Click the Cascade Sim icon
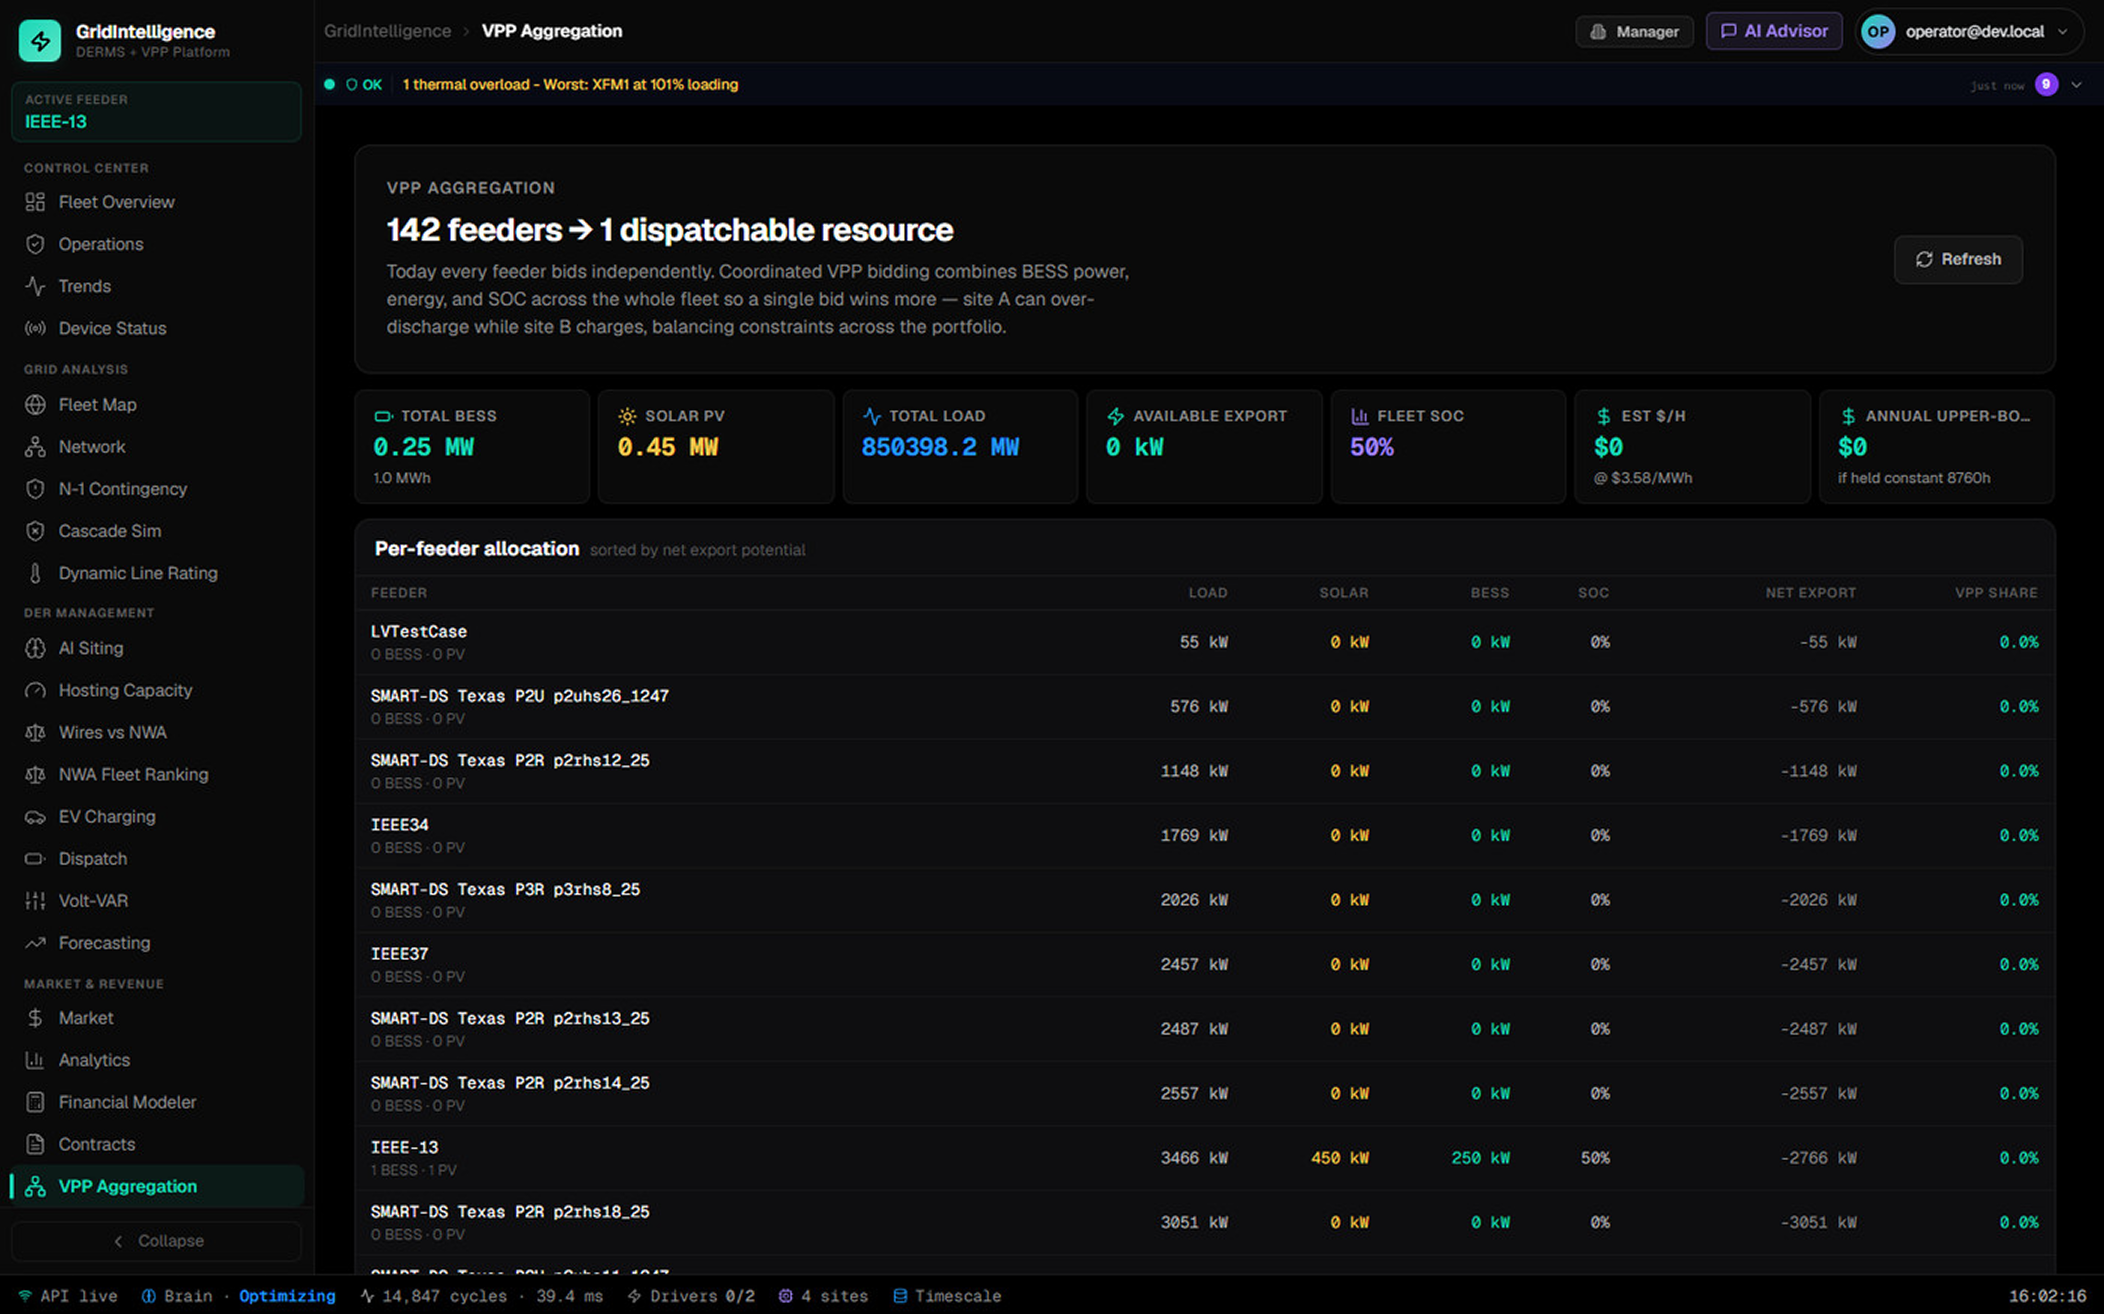 click(x=35, y=531)
